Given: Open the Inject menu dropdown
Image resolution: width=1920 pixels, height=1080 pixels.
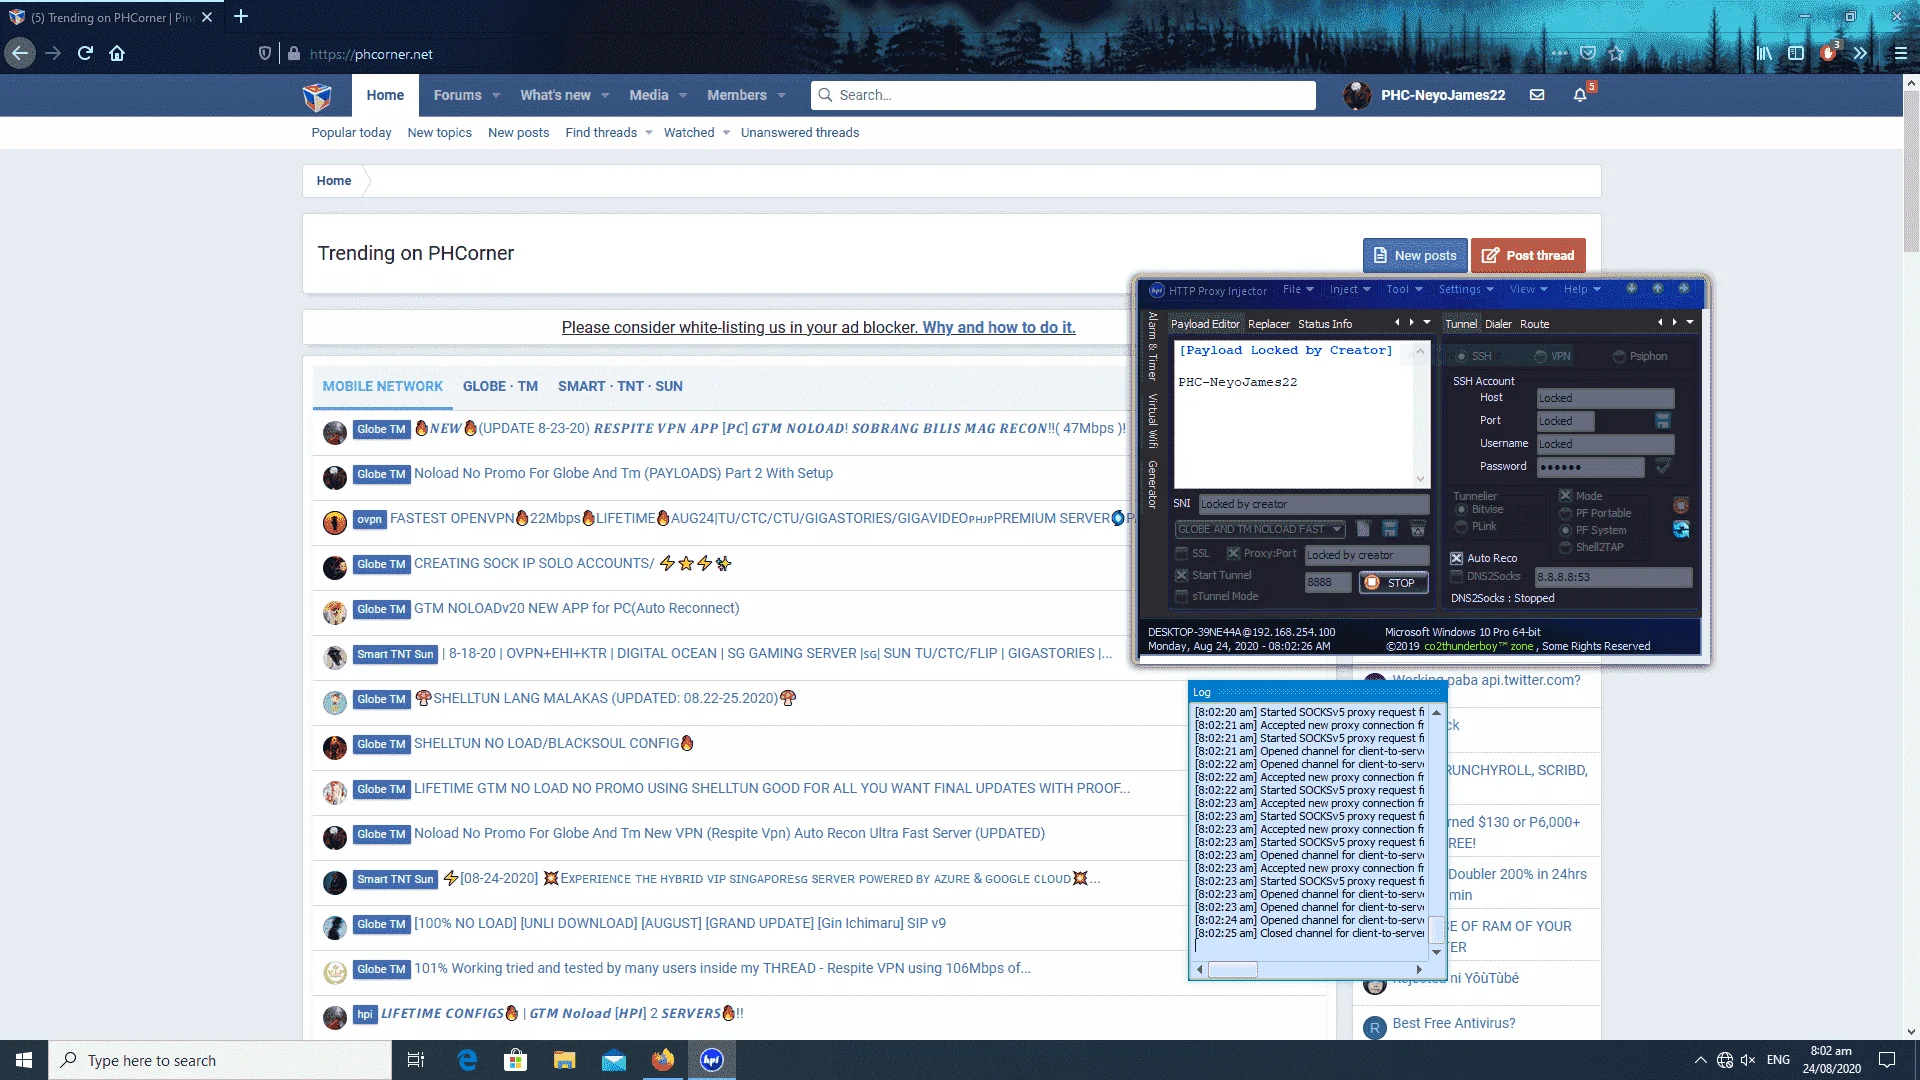Looking at the screenshot, I should [x=1350, y=290].
